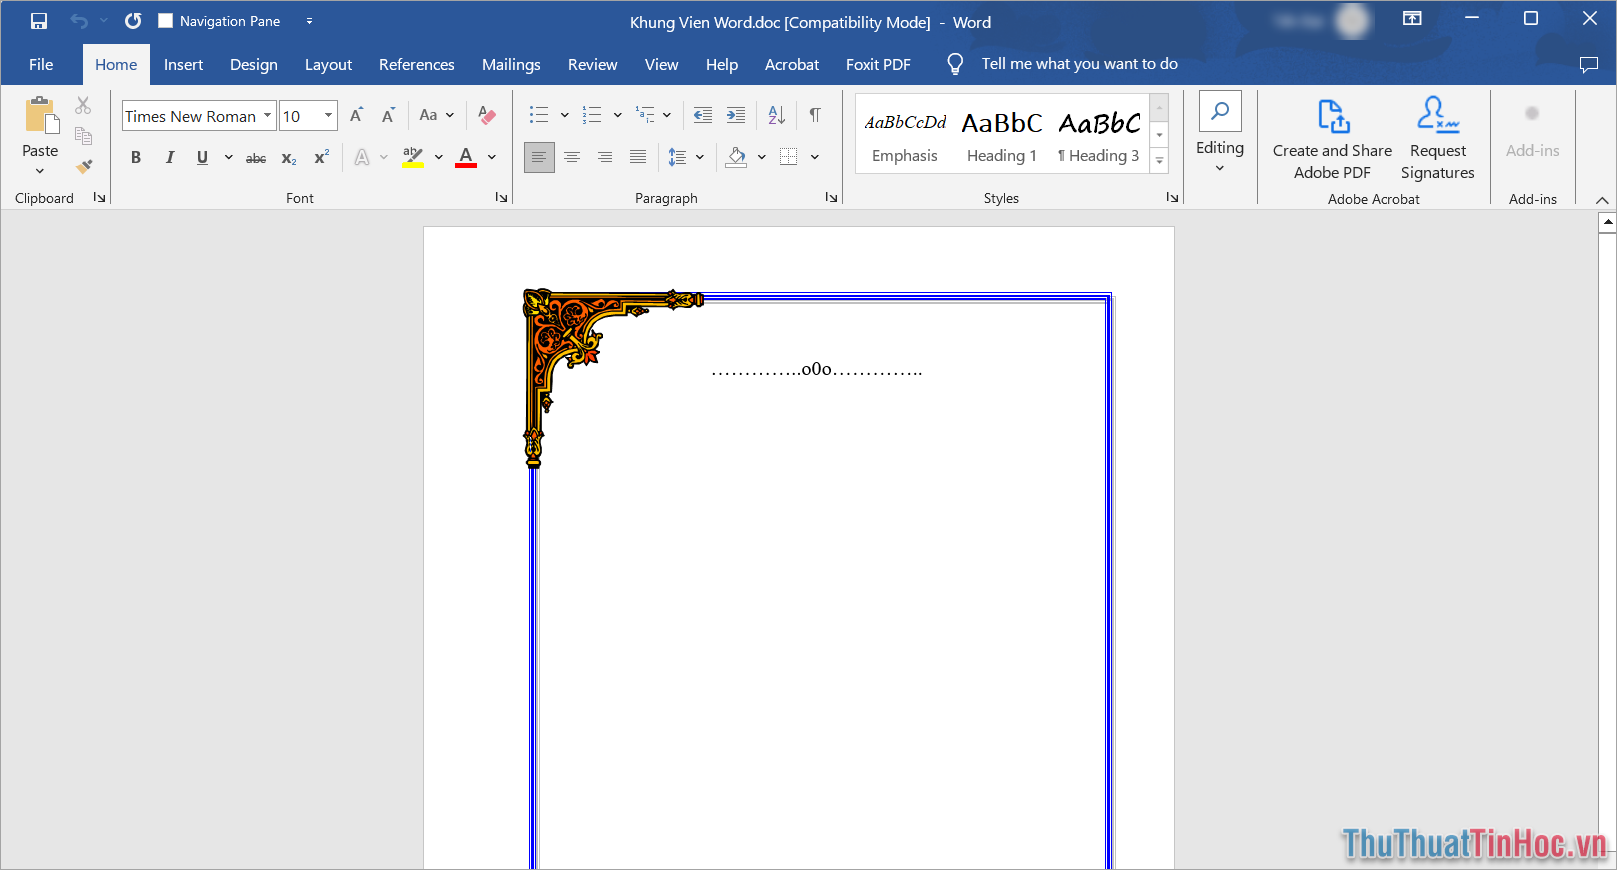The width and height of the screenshot is (1617, 870).
Task: Click the Undo arrow icon
Action: pos(79,21)
